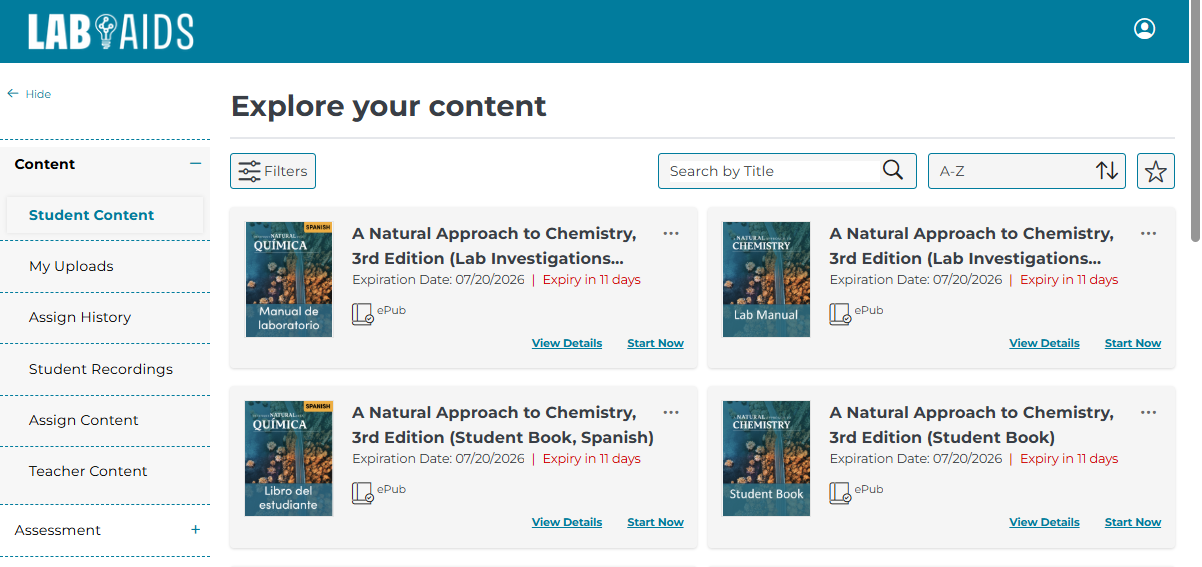Start Now on English Student Book
1202x567 pixels.
pyautogui.click(x=1133, y=522)
